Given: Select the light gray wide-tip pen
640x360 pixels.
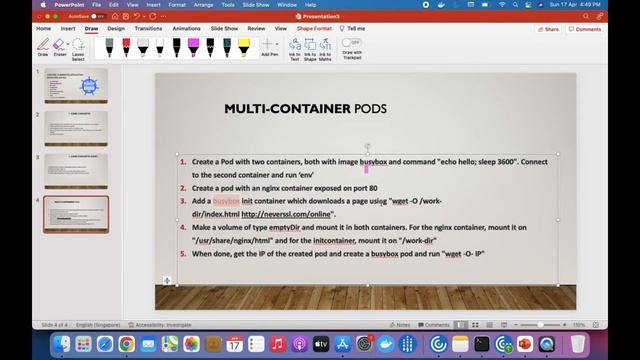Looking at the screenshot, I should coord(143,47).
